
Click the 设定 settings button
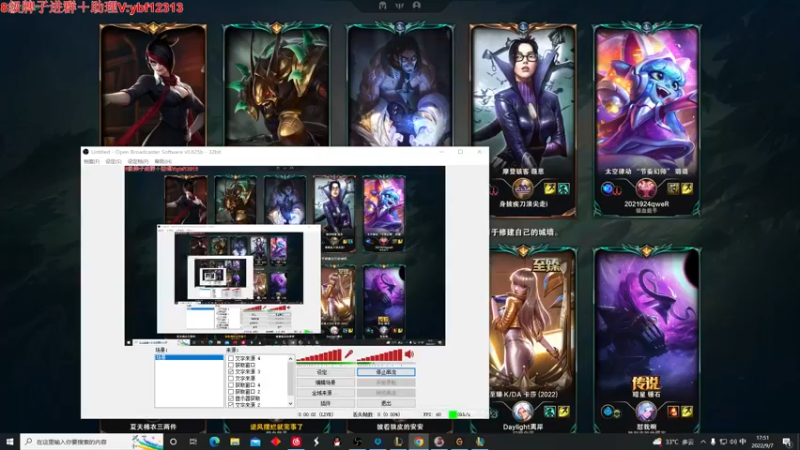point(326,372)
